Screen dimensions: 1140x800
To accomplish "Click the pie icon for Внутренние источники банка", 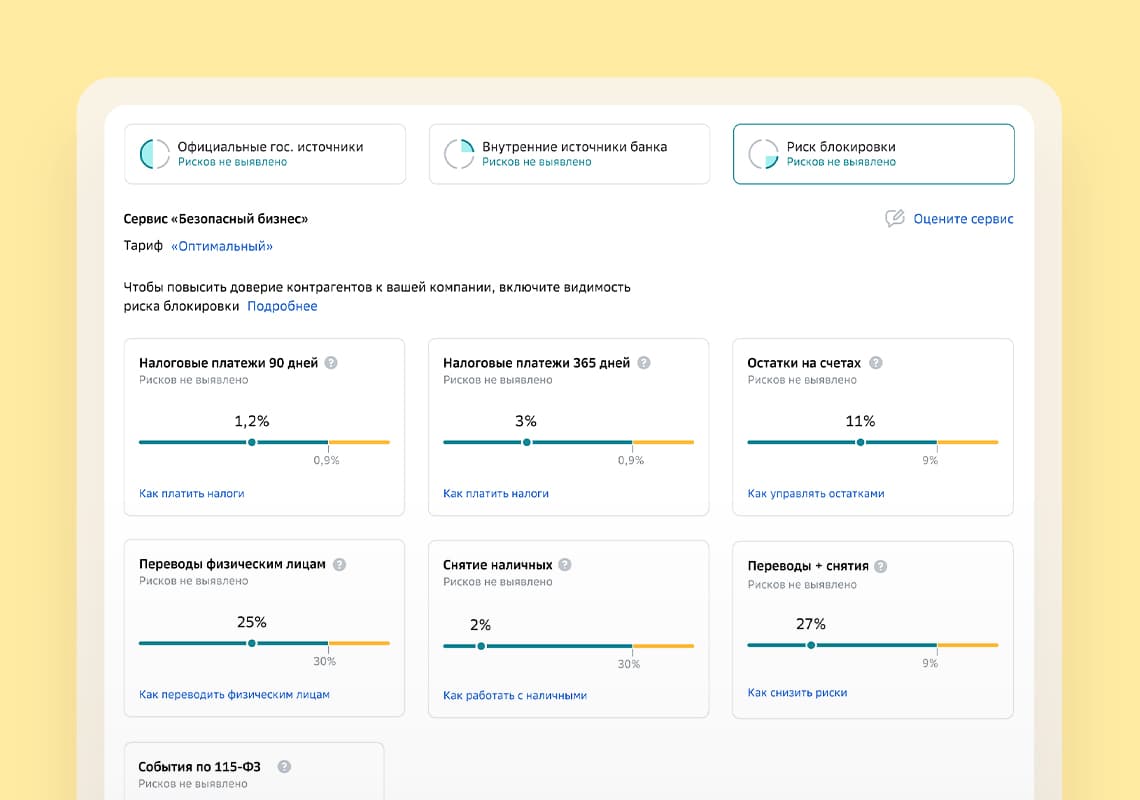I will click(x=459, y=153).
